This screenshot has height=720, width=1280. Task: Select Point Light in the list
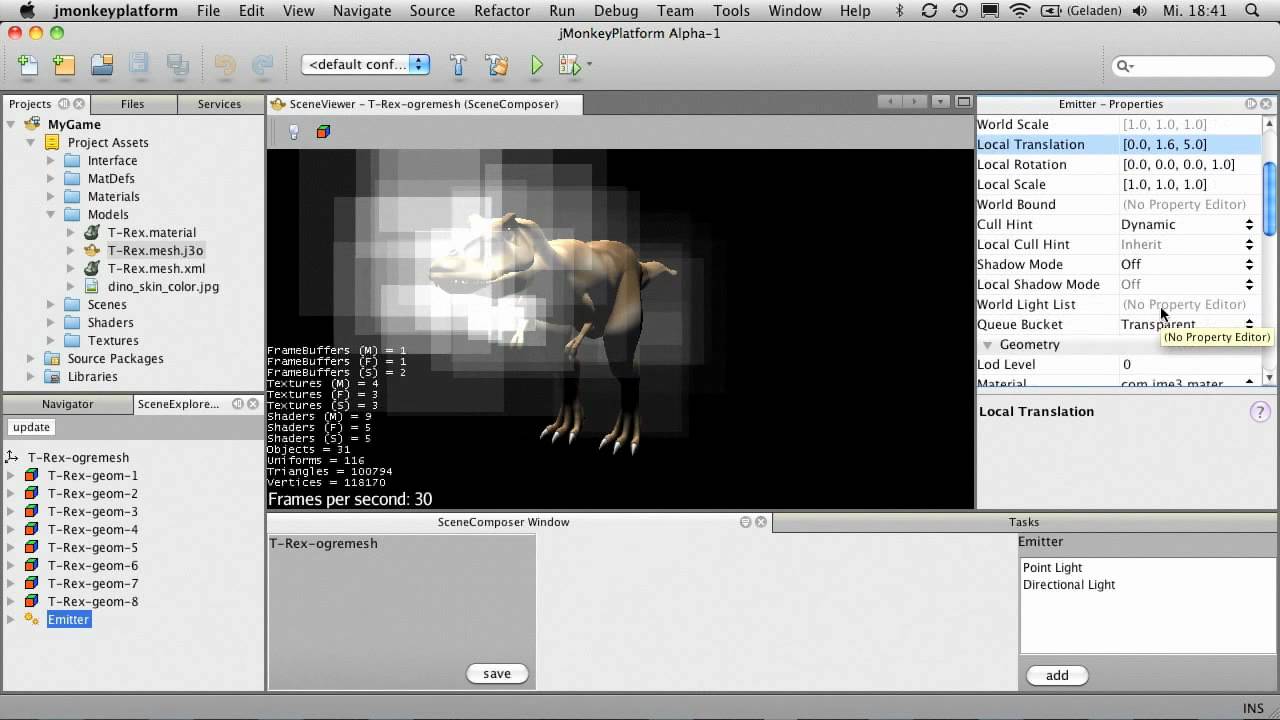(1052, 568)
